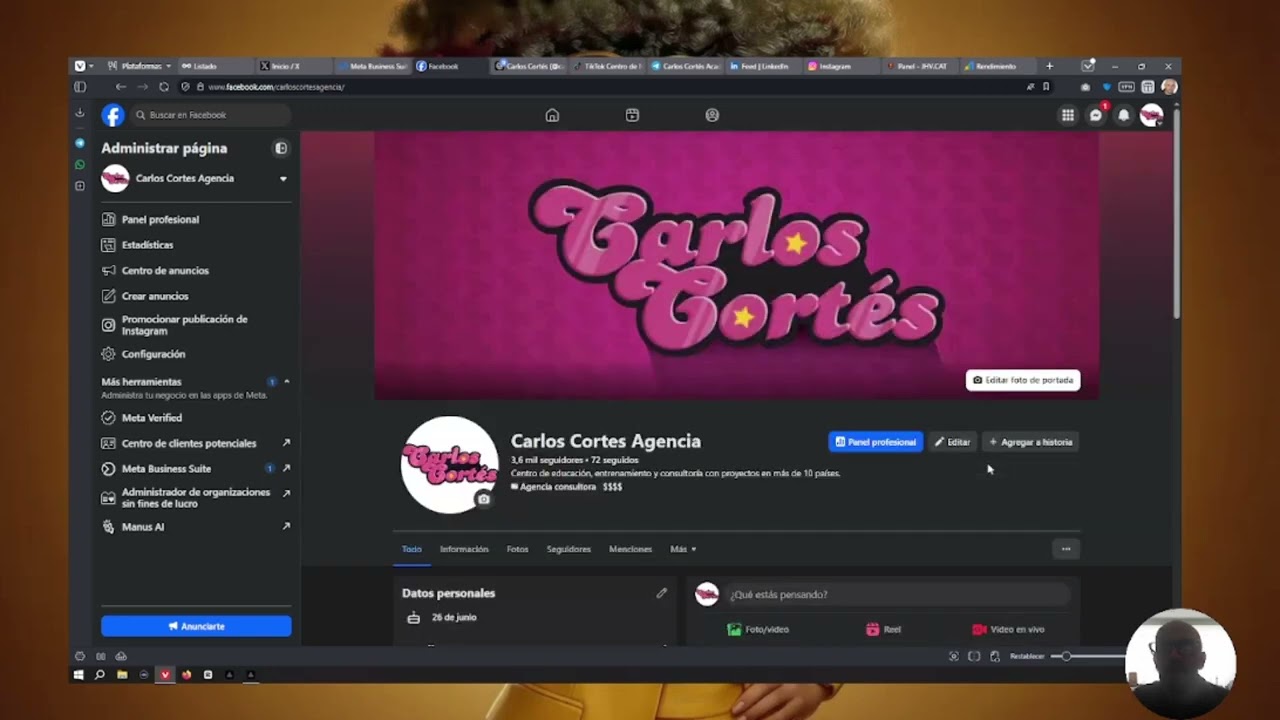
Task: Adjust the browser zoom slider
Action: (x=1066, y=656)
